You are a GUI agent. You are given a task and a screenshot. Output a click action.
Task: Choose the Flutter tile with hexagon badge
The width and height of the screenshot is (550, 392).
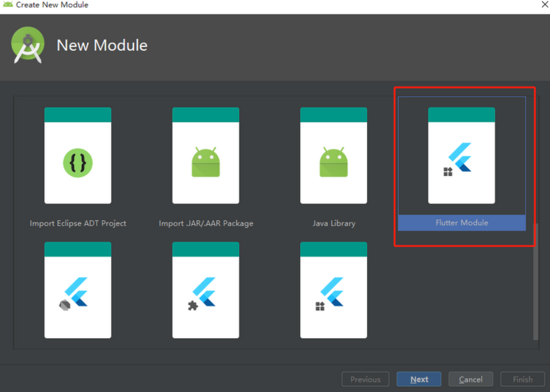(x=78, y=290)
